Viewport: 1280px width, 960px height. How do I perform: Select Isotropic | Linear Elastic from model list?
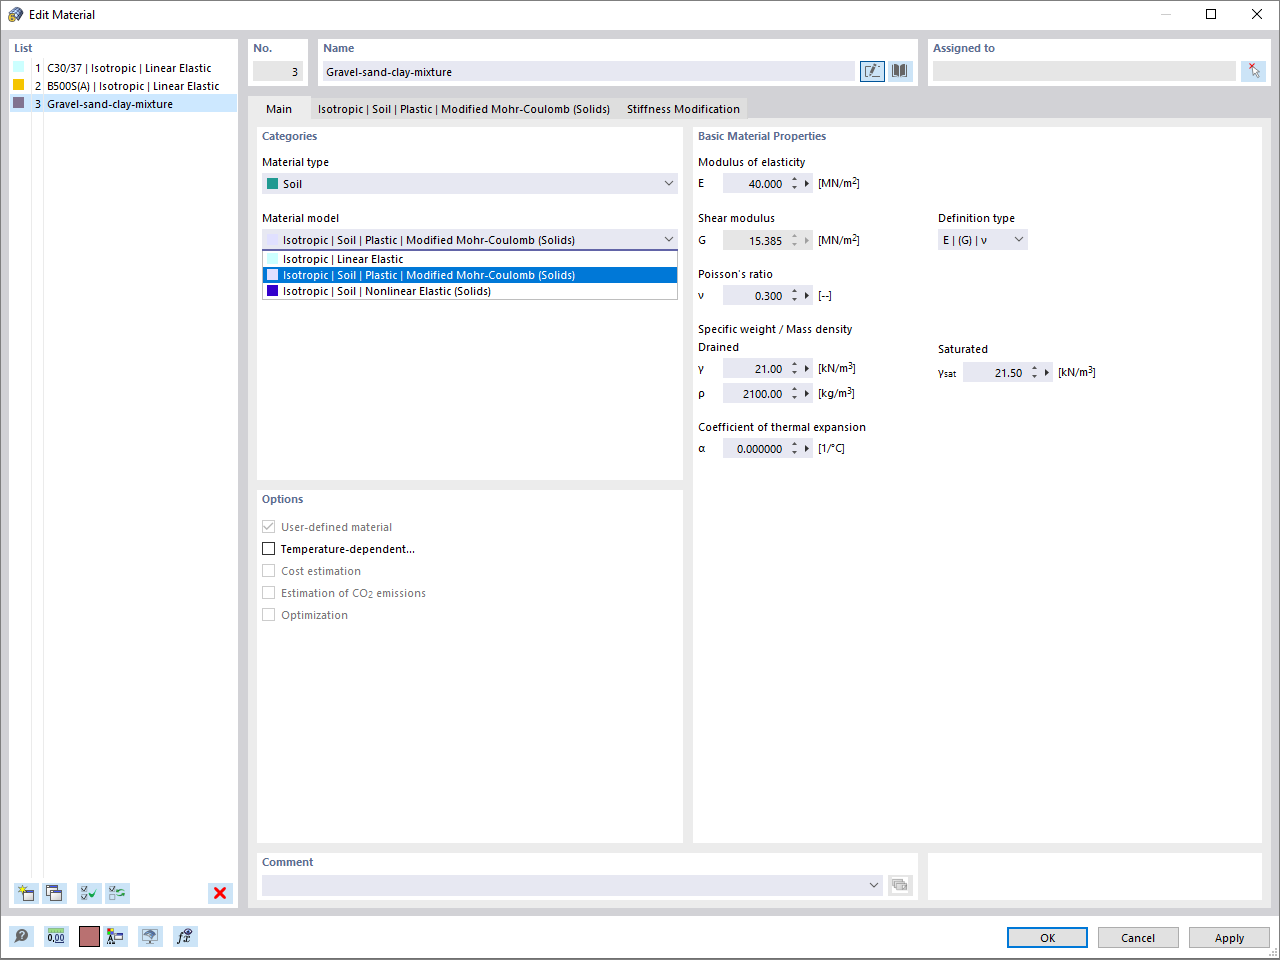(x=469, y=259)
